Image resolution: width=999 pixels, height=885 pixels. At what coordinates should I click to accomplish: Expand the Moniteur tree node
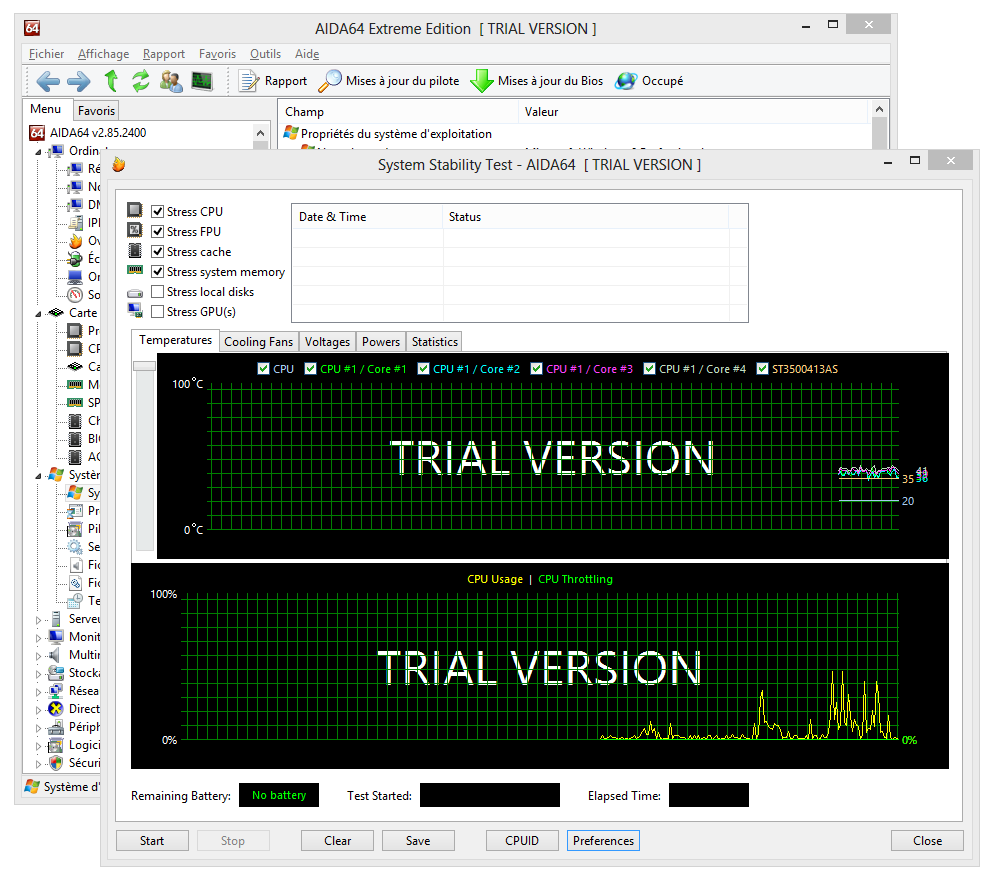coord(38,637)
